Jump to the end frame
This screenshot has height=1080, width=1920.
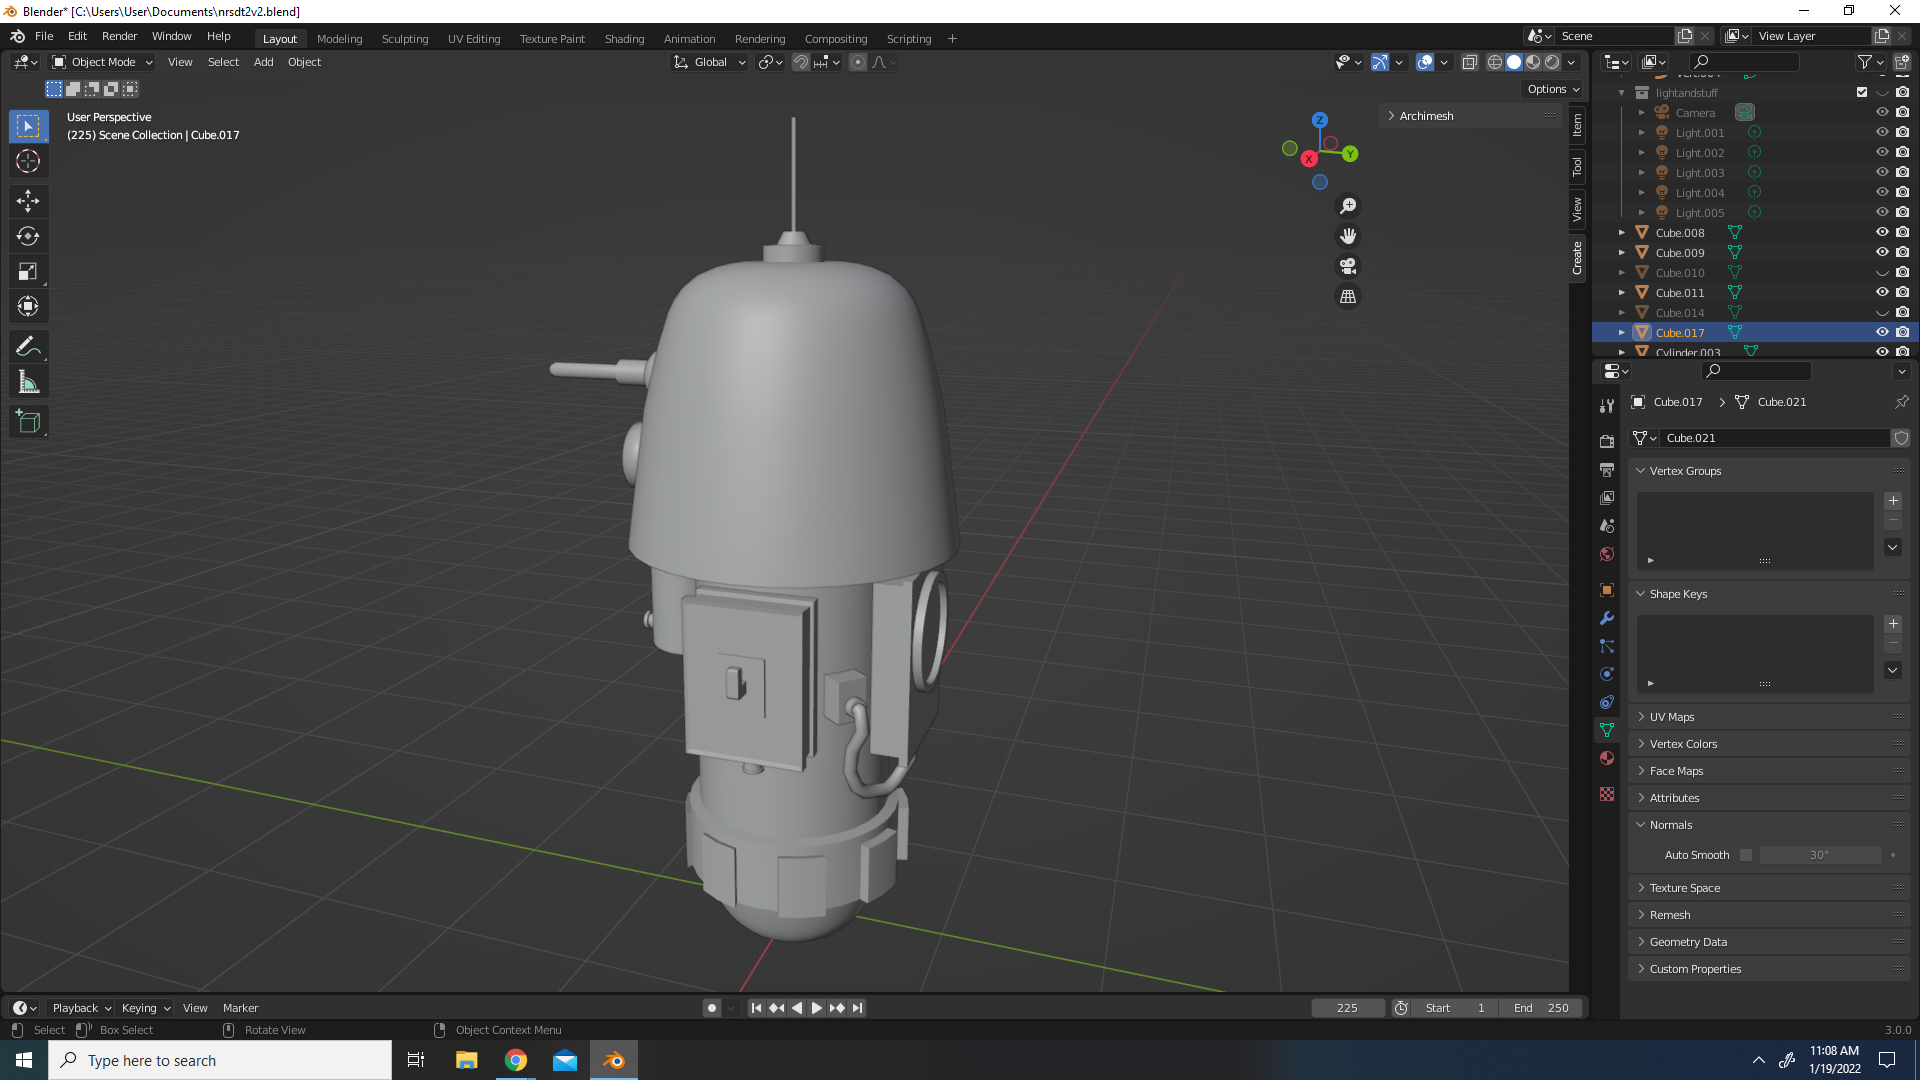pyautogui.click(x=857, y=1008)
